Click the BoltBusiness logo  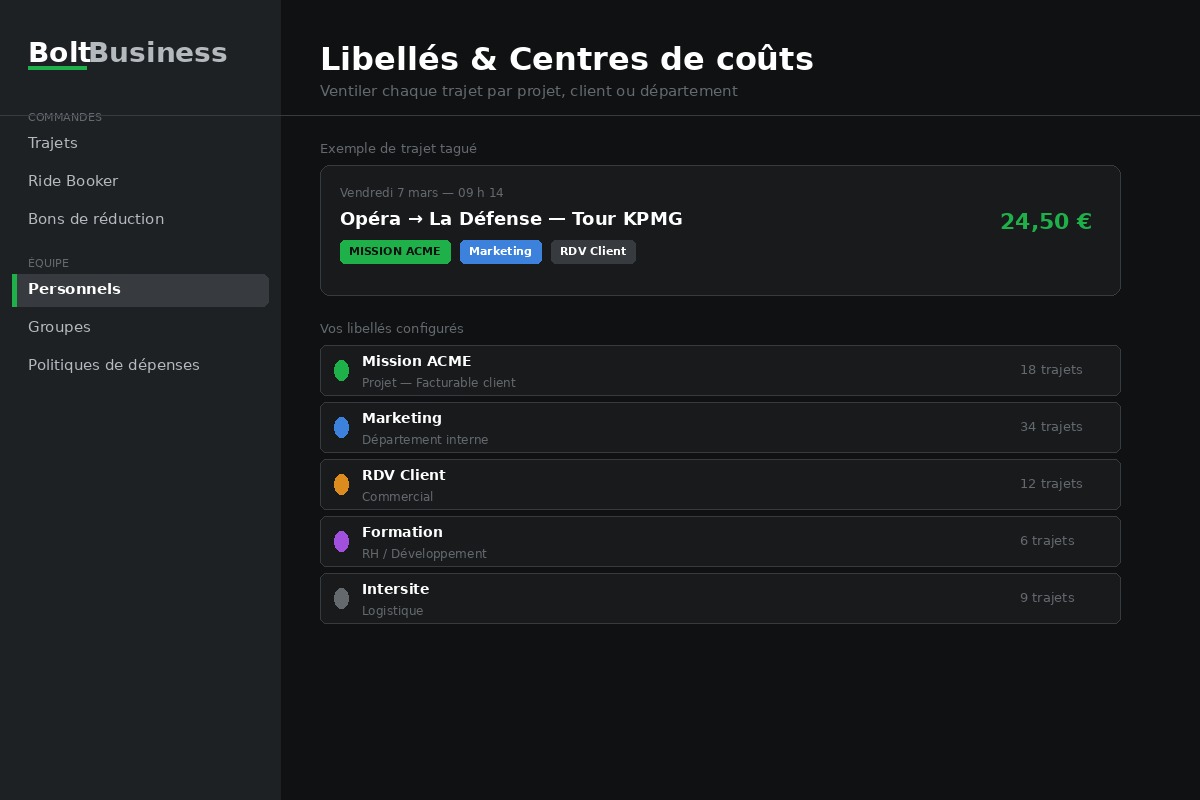(127, 52)
